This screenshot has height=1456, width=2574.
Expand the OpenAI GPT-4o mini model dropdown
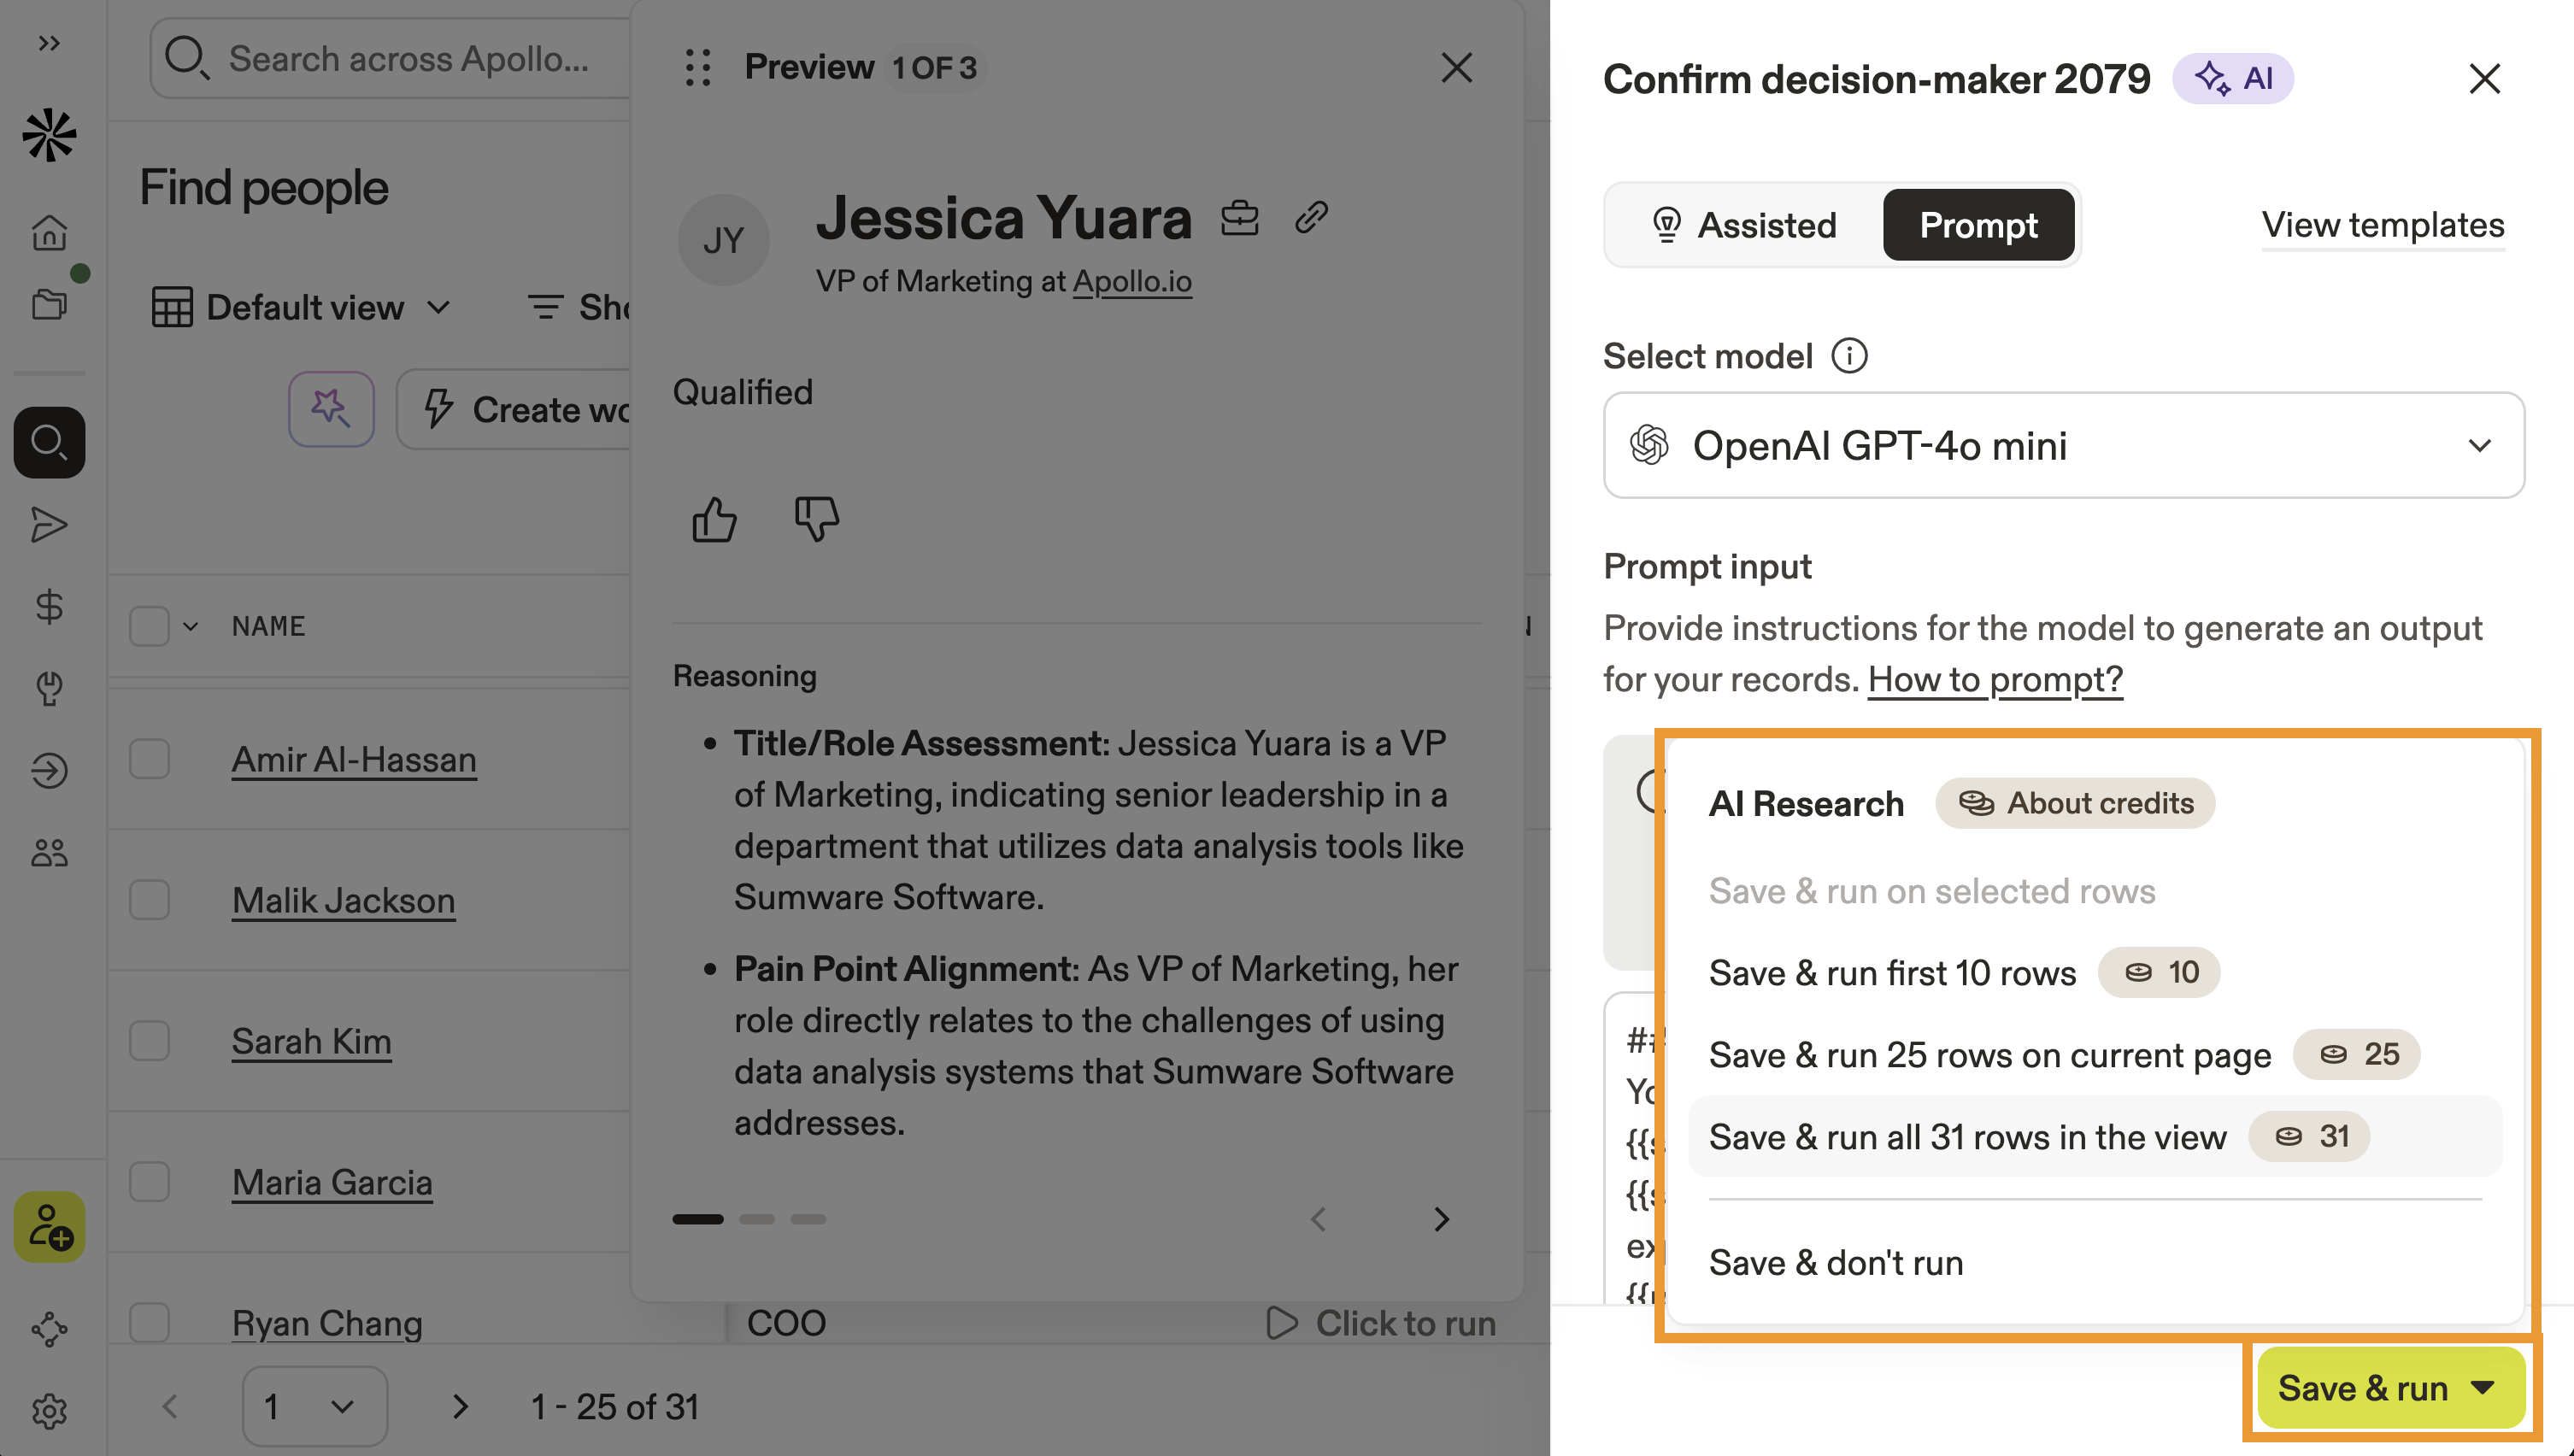pyautogui.click(x=2063, y=445)
